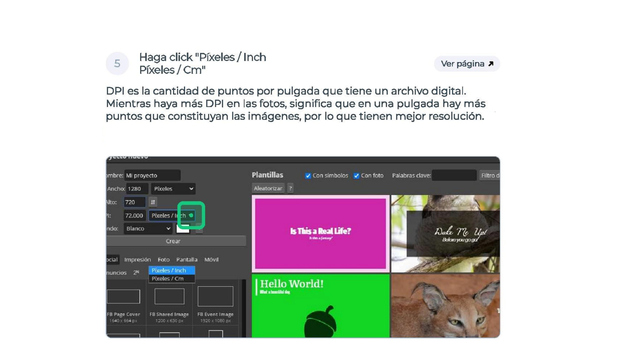Open the Blanco background dropdown
The width and height of the screenshot is (640, 360).
pos(148,229)
